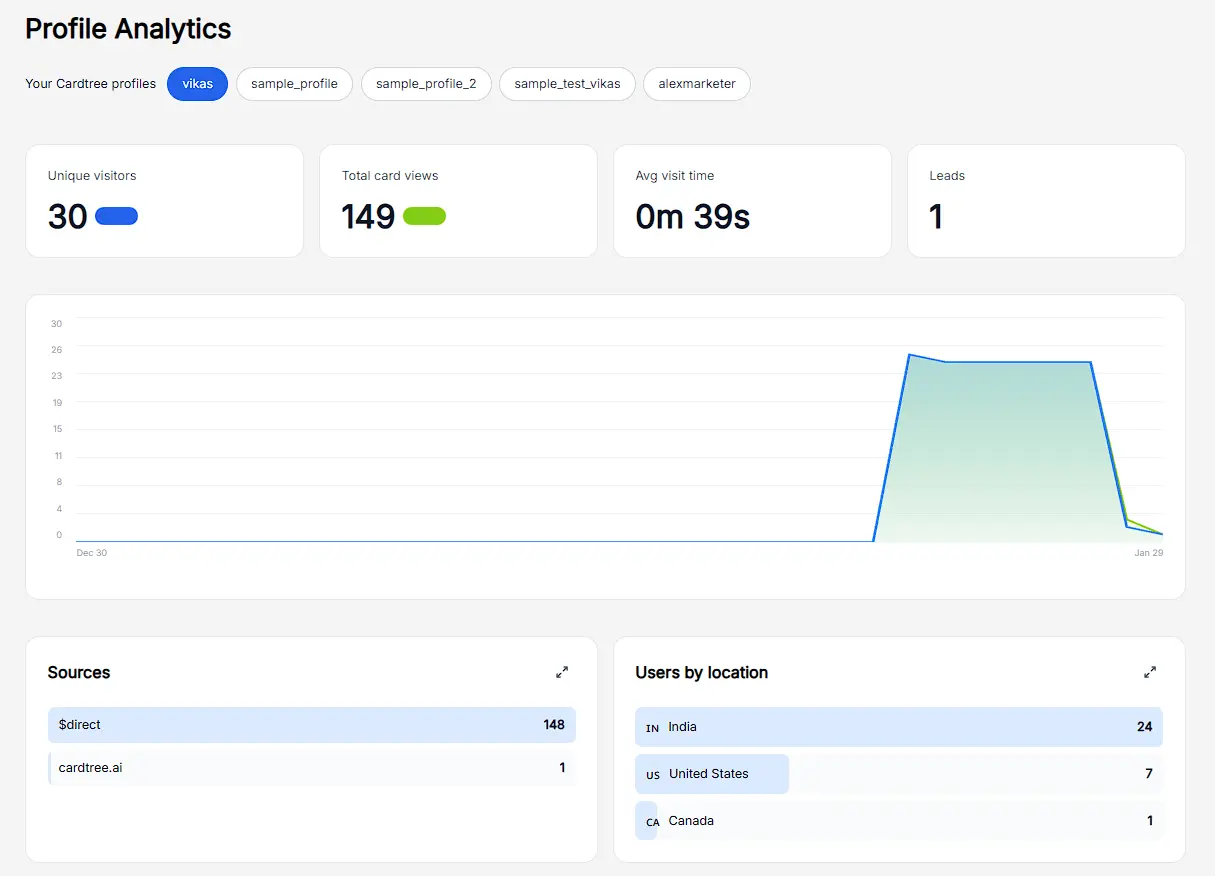Open the sample_profile_2 profile
The width and height of the screenshot is (1215, 876).
pyautogui.click(x=426, y=84)
